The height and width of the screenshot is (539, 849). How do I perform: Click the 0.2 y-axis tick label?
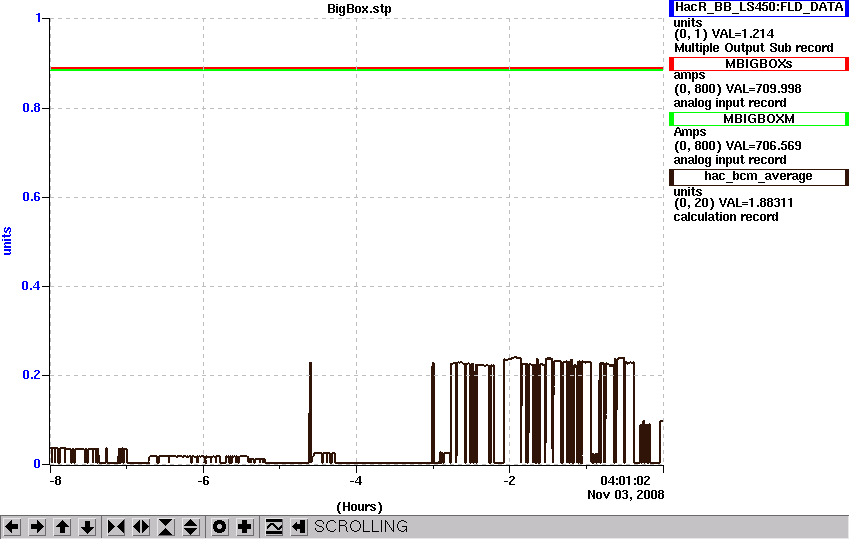pyautogui.click(x=31, y=375)
